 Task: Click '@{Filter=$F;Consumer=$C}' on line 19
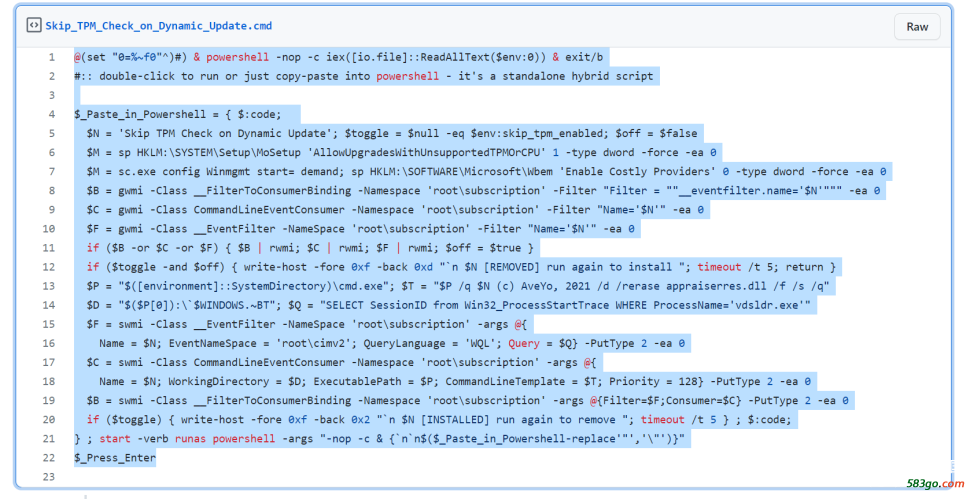click(665, 401)
